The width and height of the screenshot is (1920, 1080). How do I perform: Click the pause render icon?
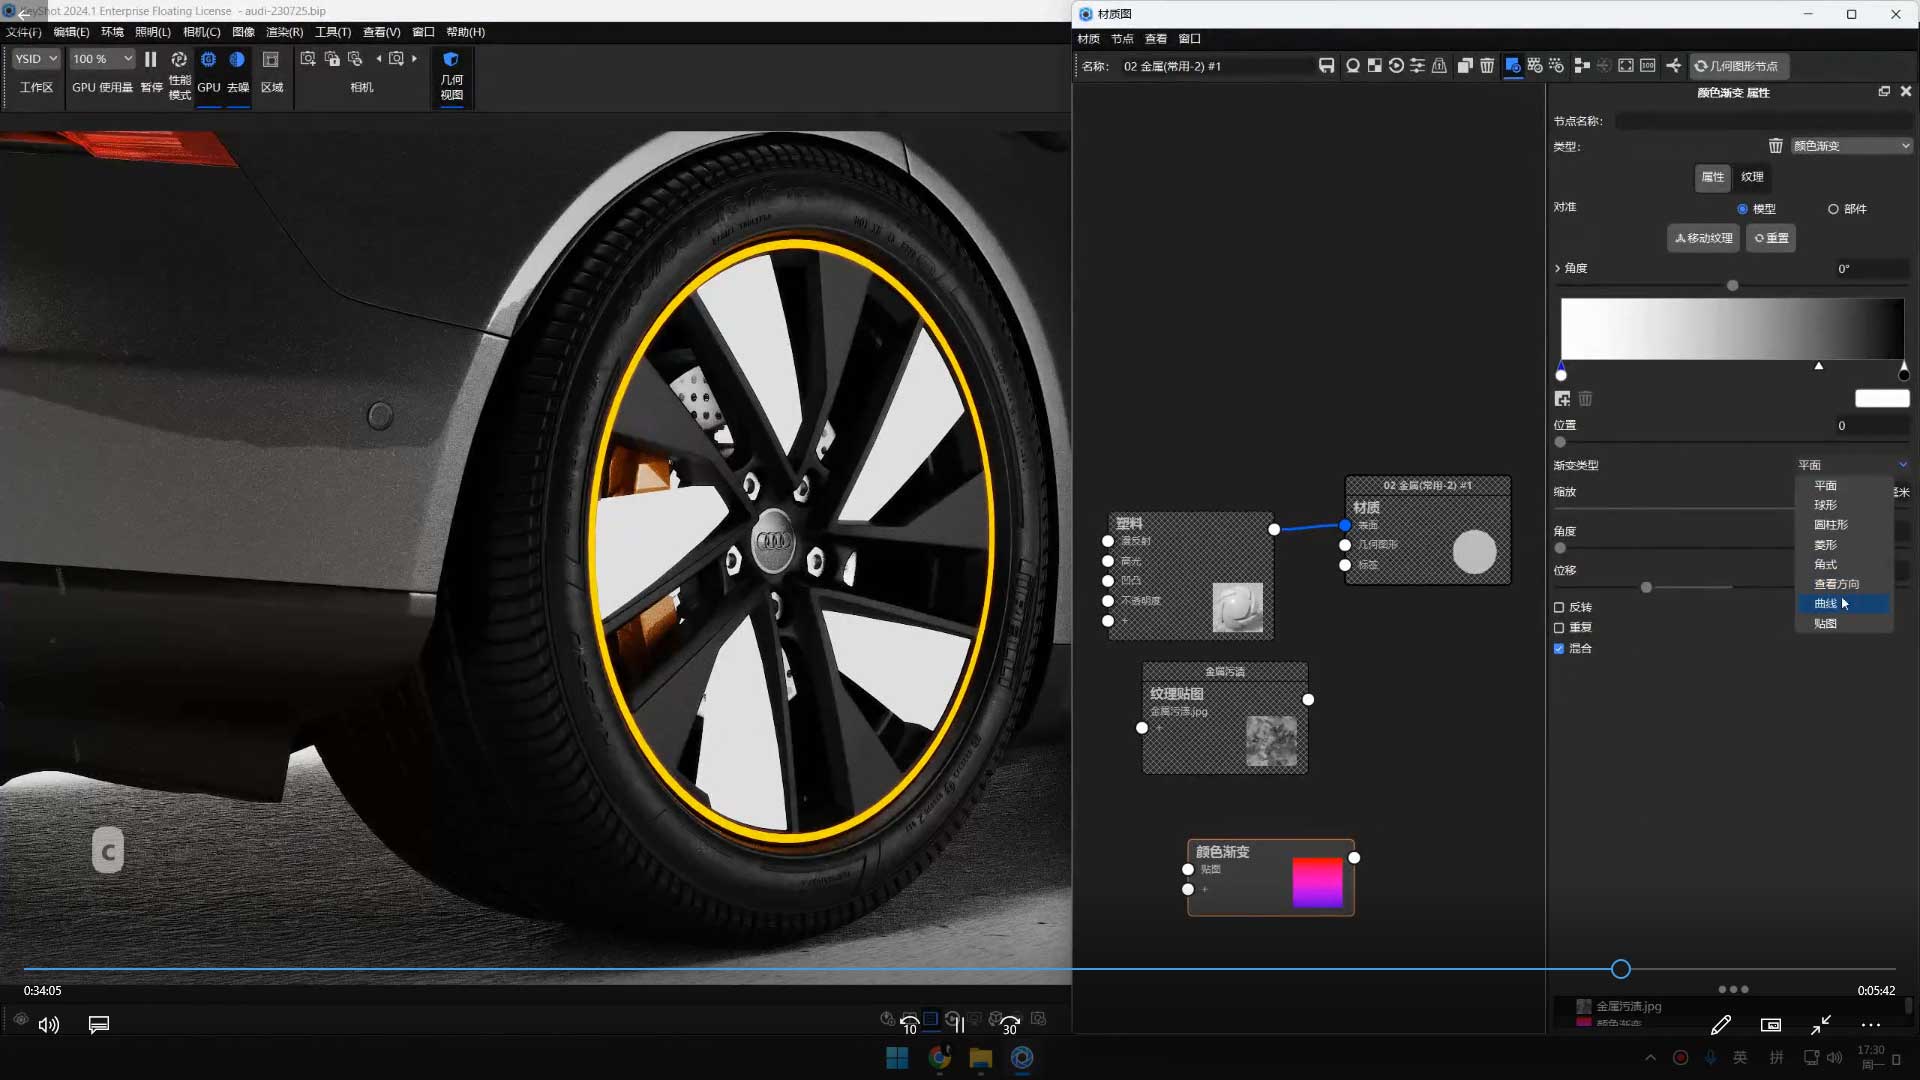point(151,60)
